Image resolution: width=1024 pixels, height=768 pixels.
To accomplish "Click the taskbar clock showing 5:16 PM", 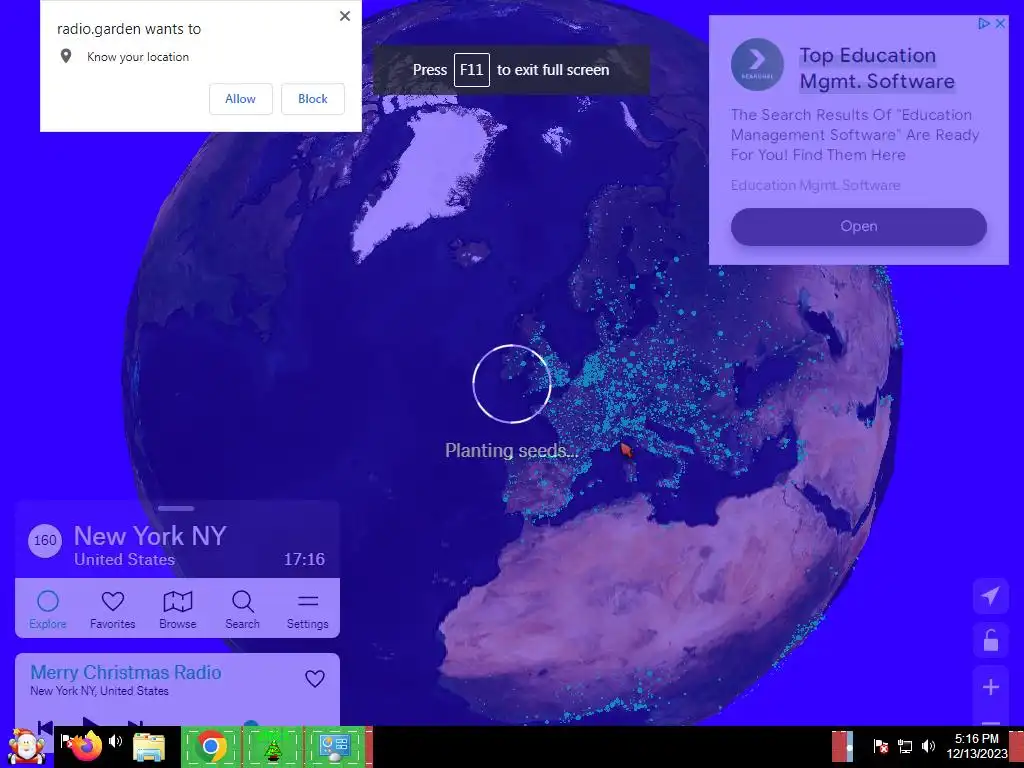I will click(x=976, y=746).
